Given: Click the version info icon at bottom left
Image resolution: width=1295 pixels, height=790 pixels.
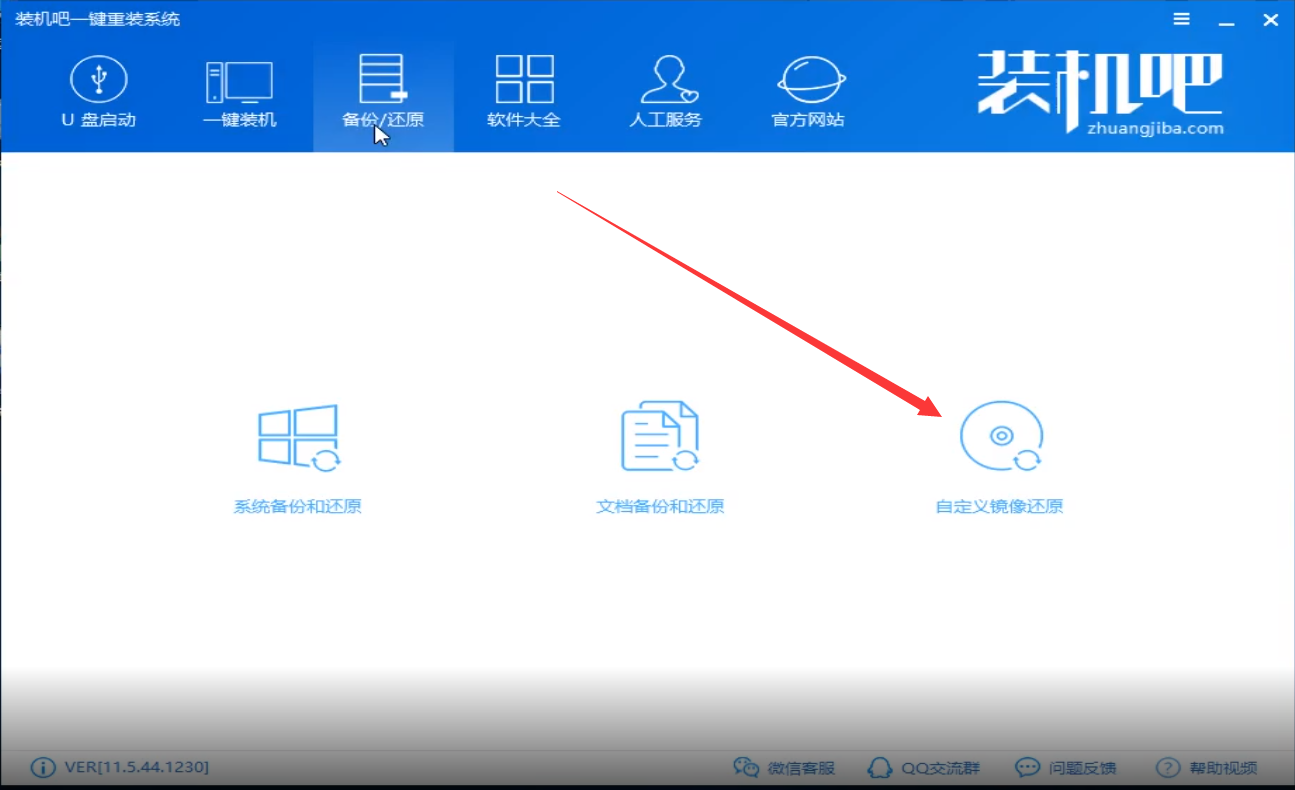Looking at the screenshot, I should pos(43,768).
